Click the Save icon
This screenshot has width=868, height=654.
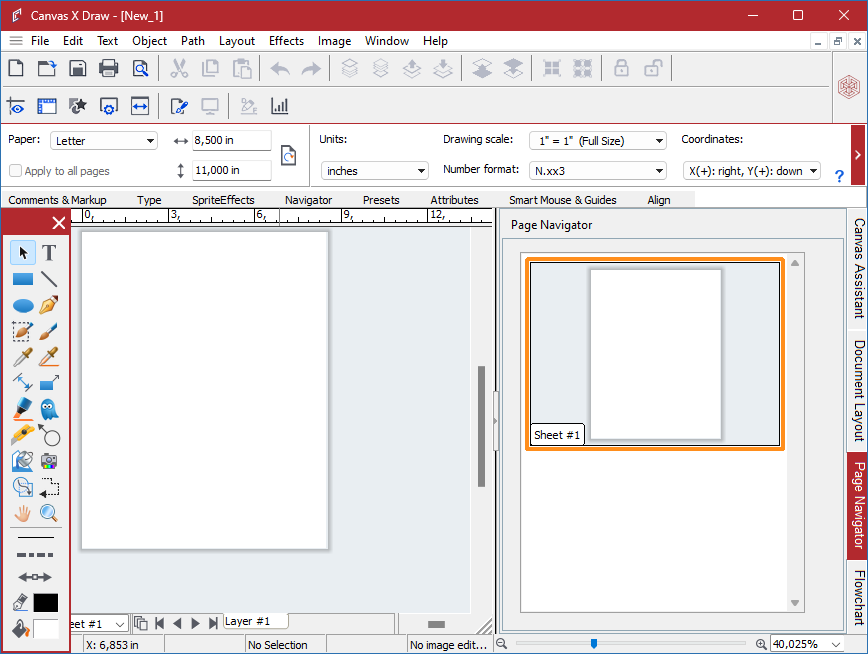[78, 69]
